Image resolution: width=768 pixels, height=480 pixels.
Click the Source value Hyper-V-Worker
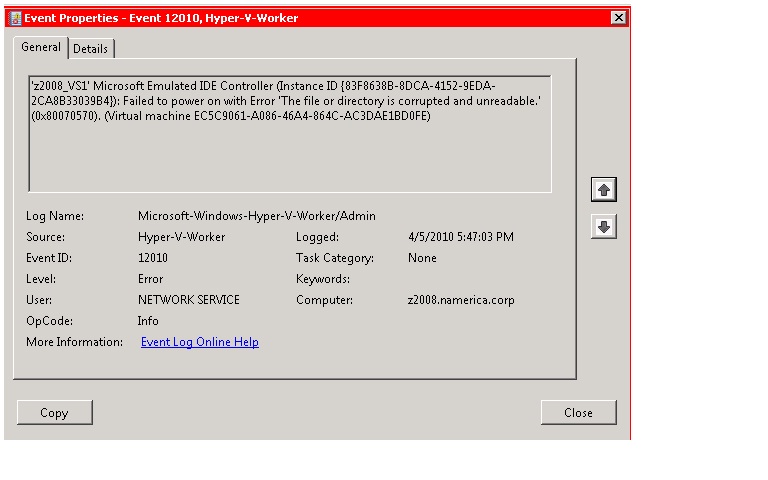pos(181,237)
